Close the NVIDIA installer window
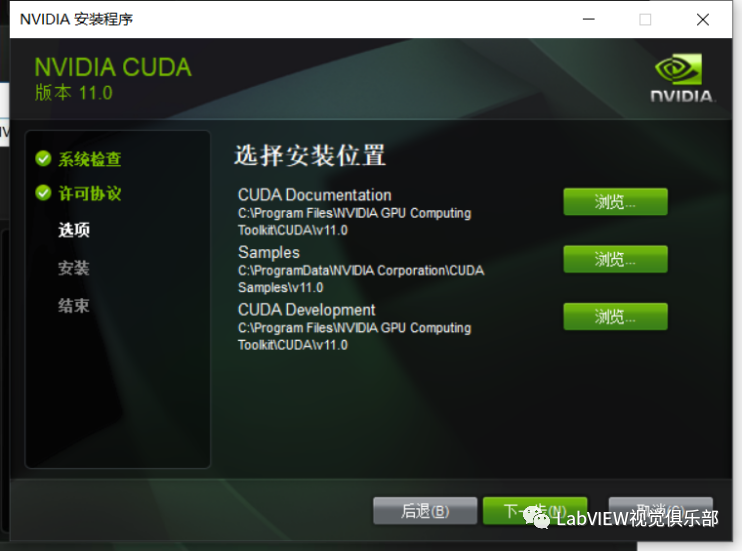This screenshot has width=743, height=551. [x=703, y=19]
